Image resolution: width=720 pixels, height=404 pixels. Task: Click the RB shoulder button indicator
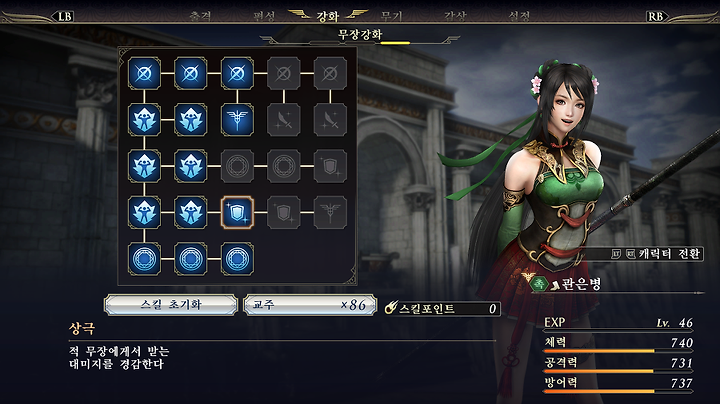click(655, 17)
